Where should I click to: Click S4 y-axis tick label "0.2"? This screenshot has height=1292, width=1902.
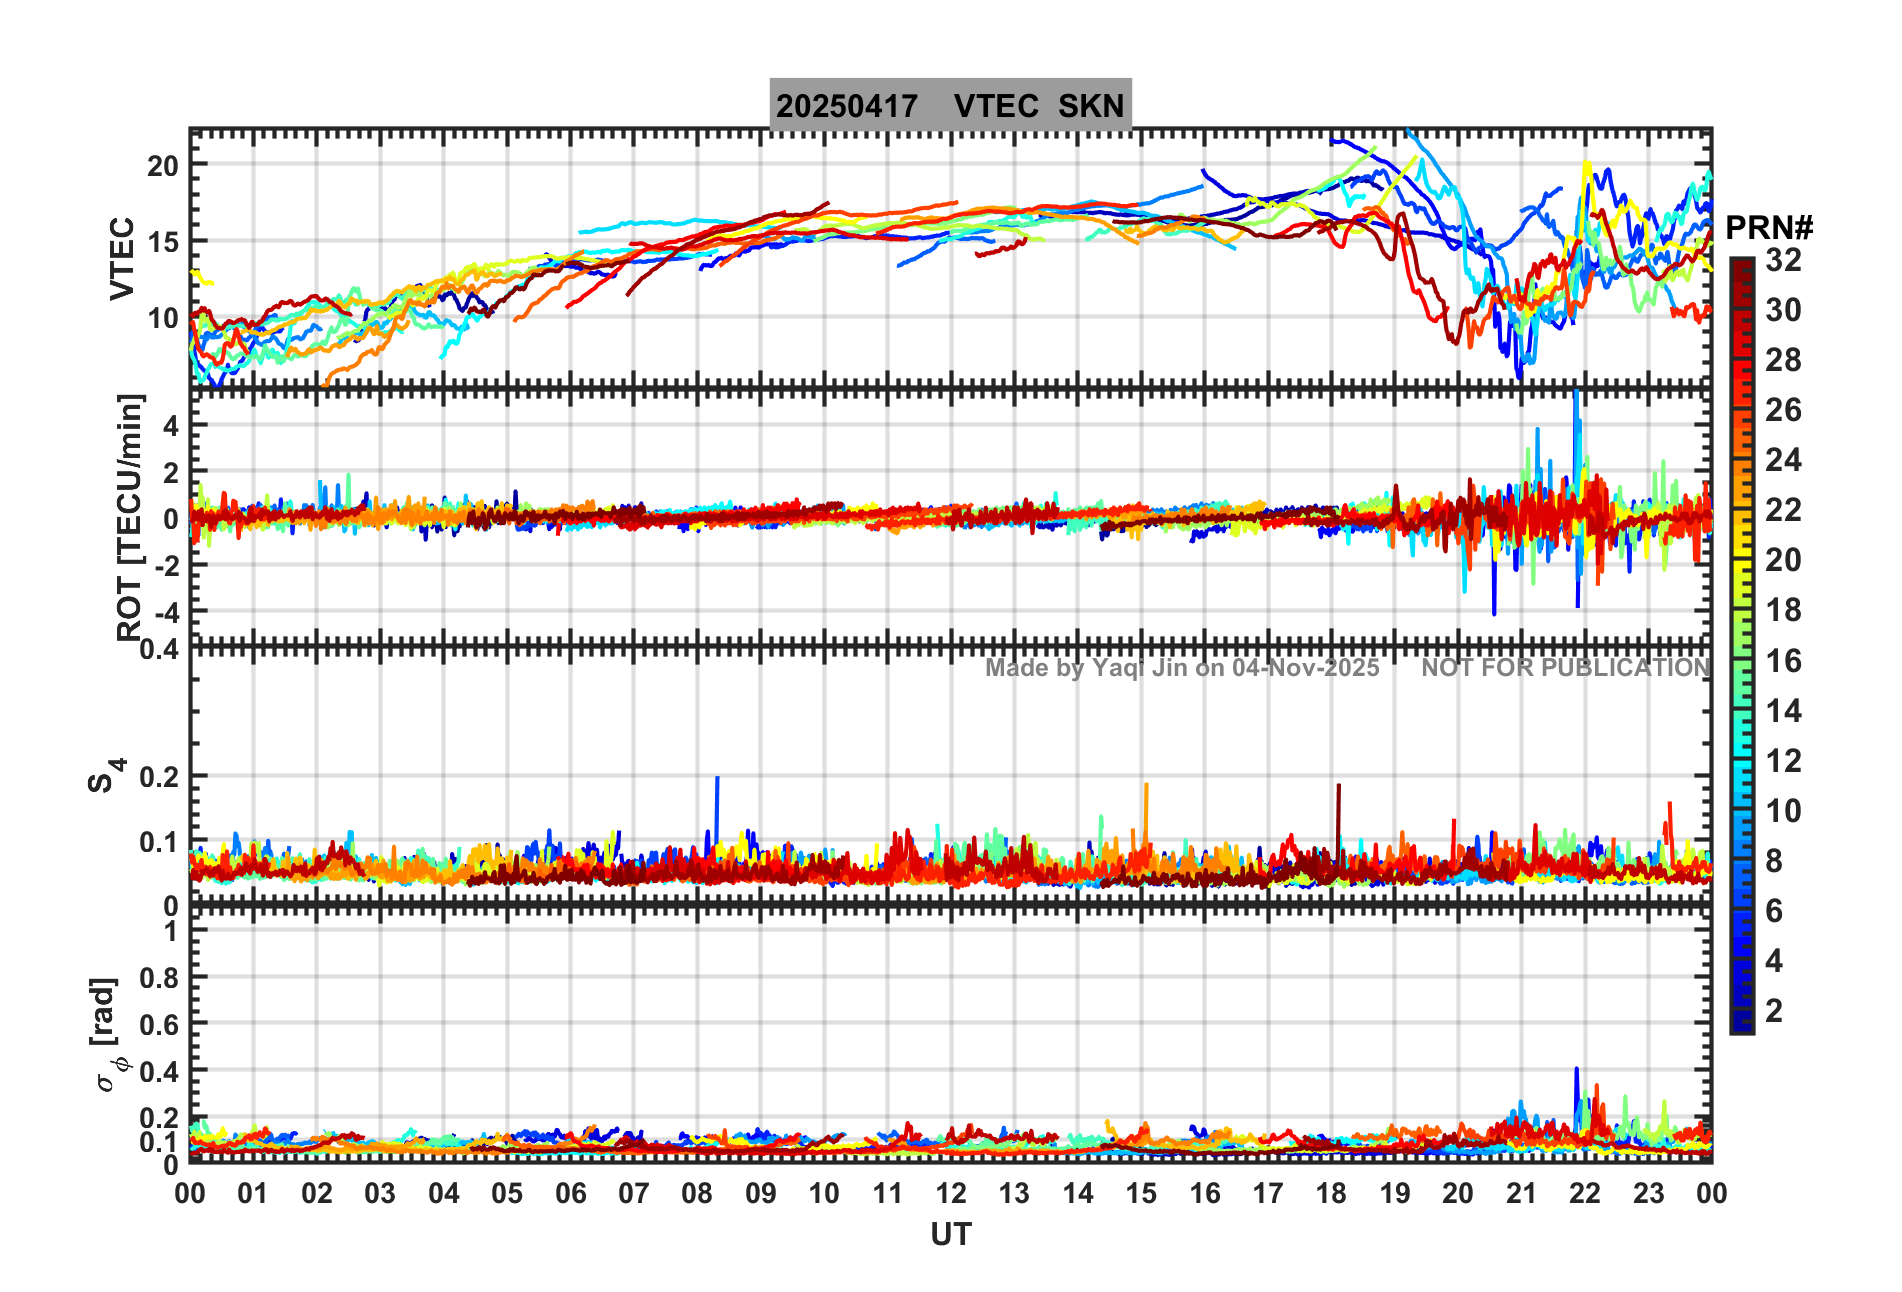[160, 777]
